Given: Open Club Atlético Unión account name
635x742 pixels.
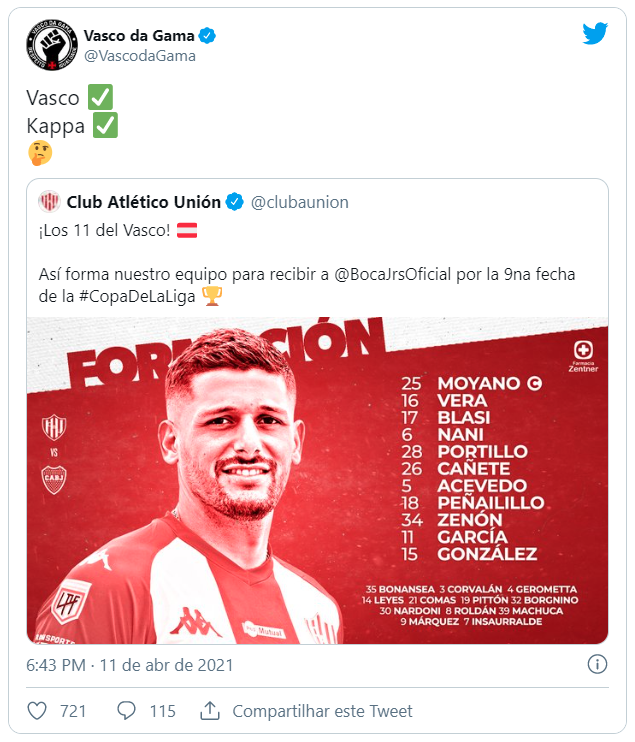Looking at the screenshot, I should point(145,202).
